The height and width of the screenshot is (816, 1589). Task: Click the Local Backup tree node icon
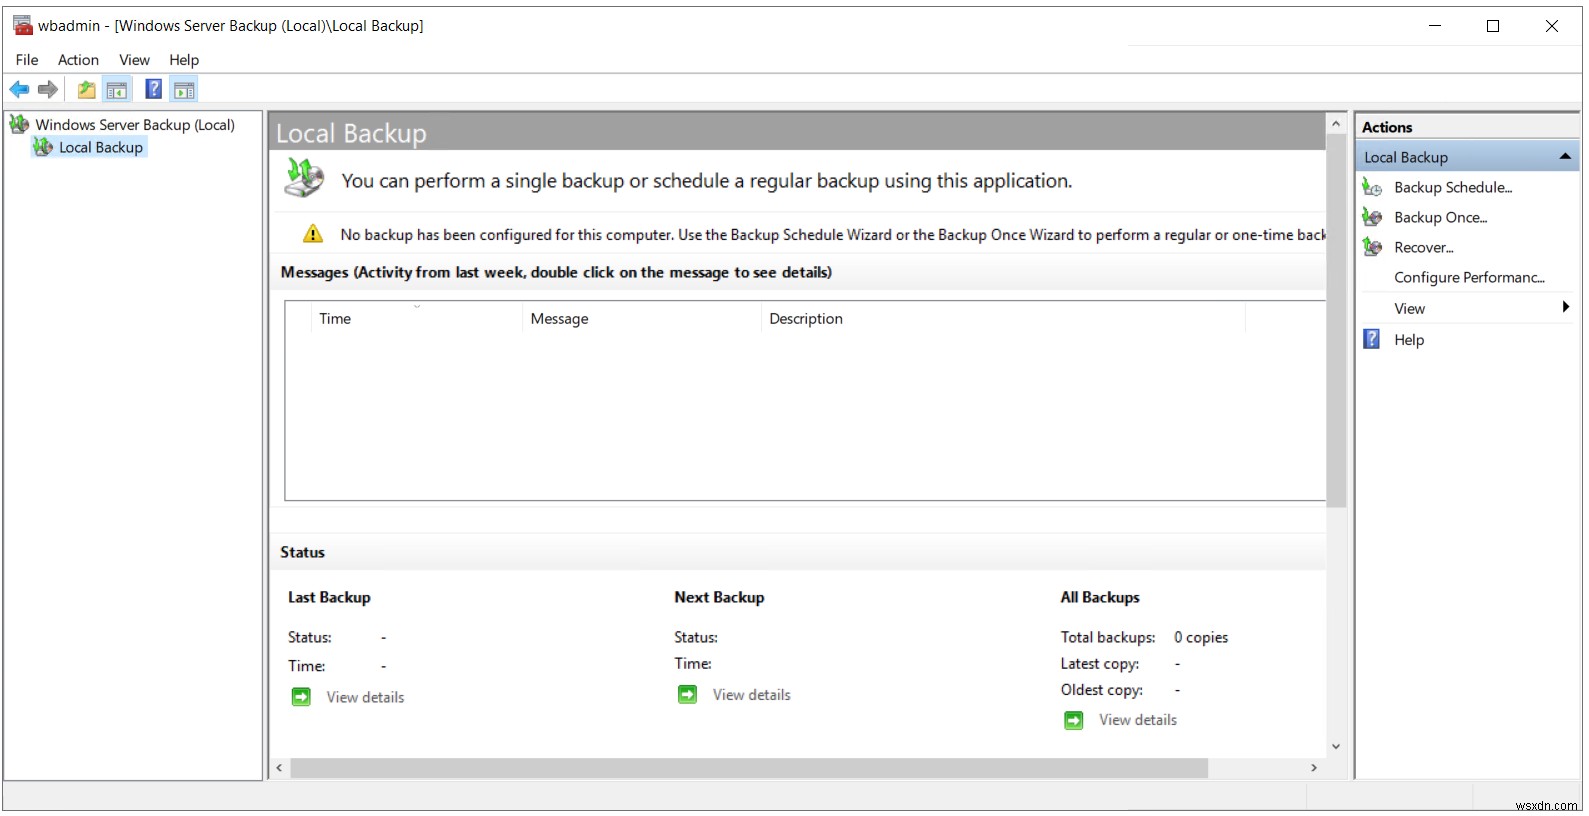(42, 147)
